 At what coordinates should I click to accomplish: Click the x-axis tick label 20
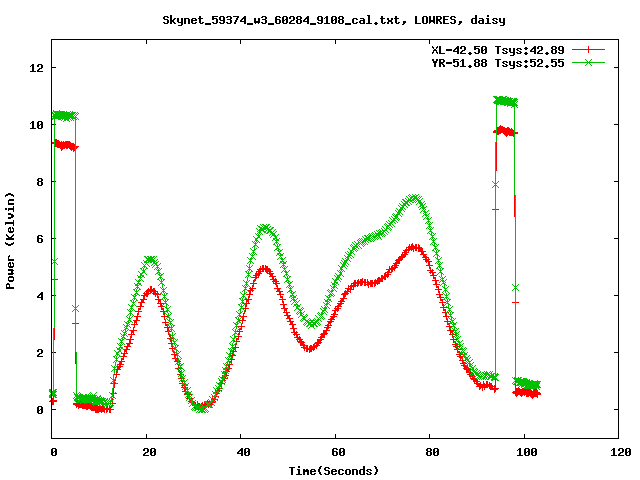pos(149,452)
